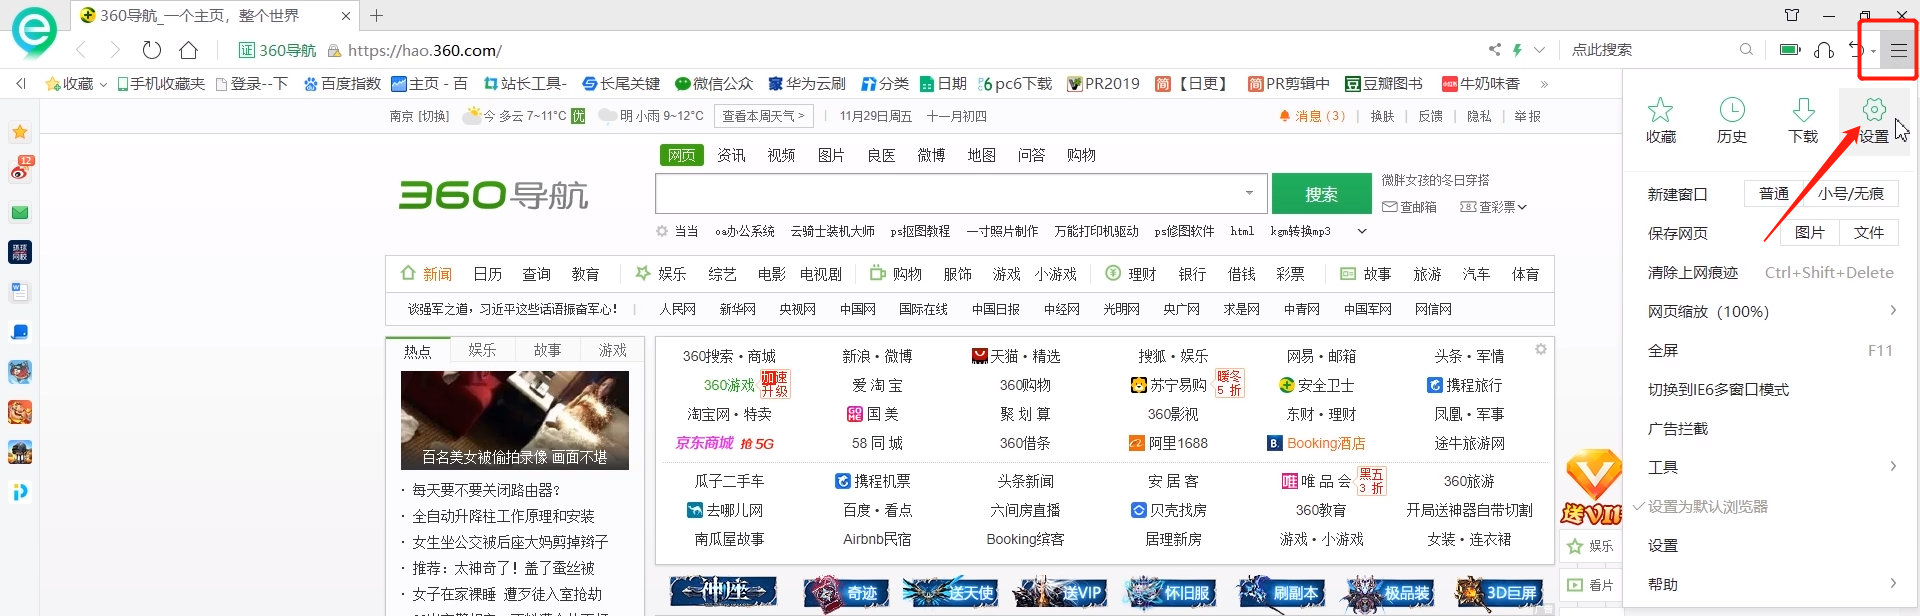Open the 收藏 bookmarks dropdown
Image resolution: width=1920 pixels, height=616 pixels.
76,84
